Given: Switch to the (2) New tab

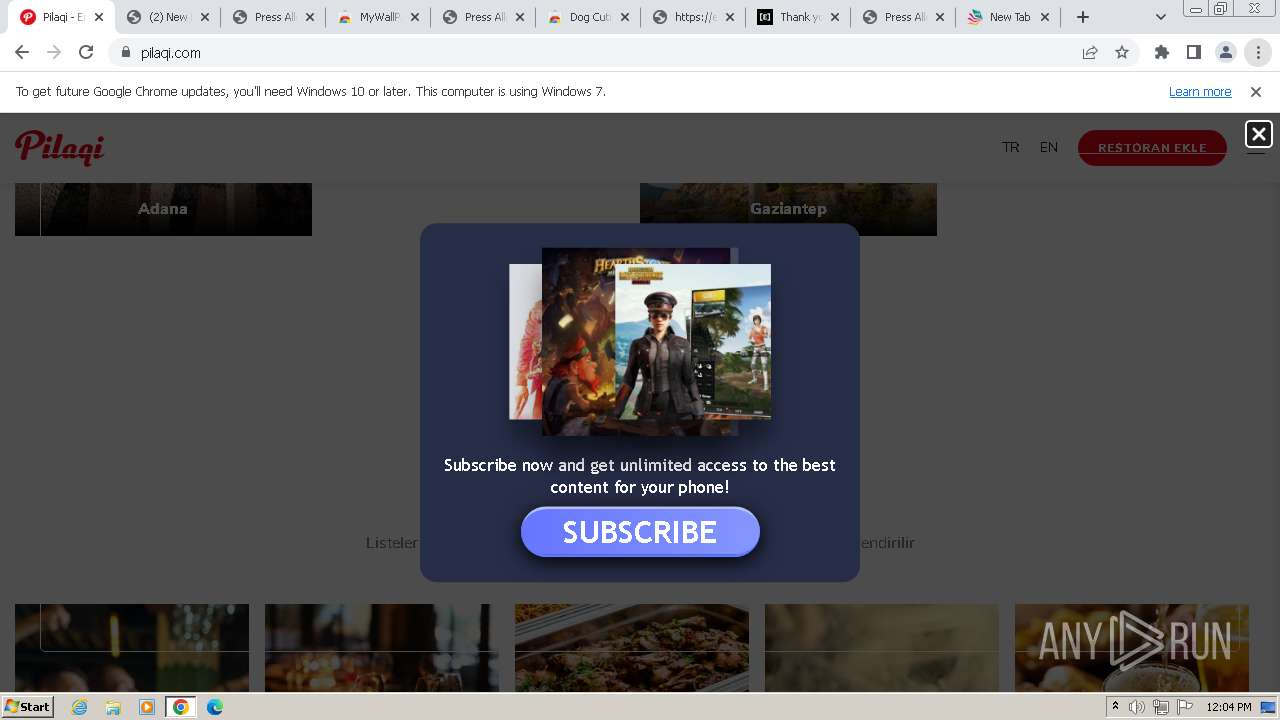Looking at the screenshot, I should coord(167,17).
